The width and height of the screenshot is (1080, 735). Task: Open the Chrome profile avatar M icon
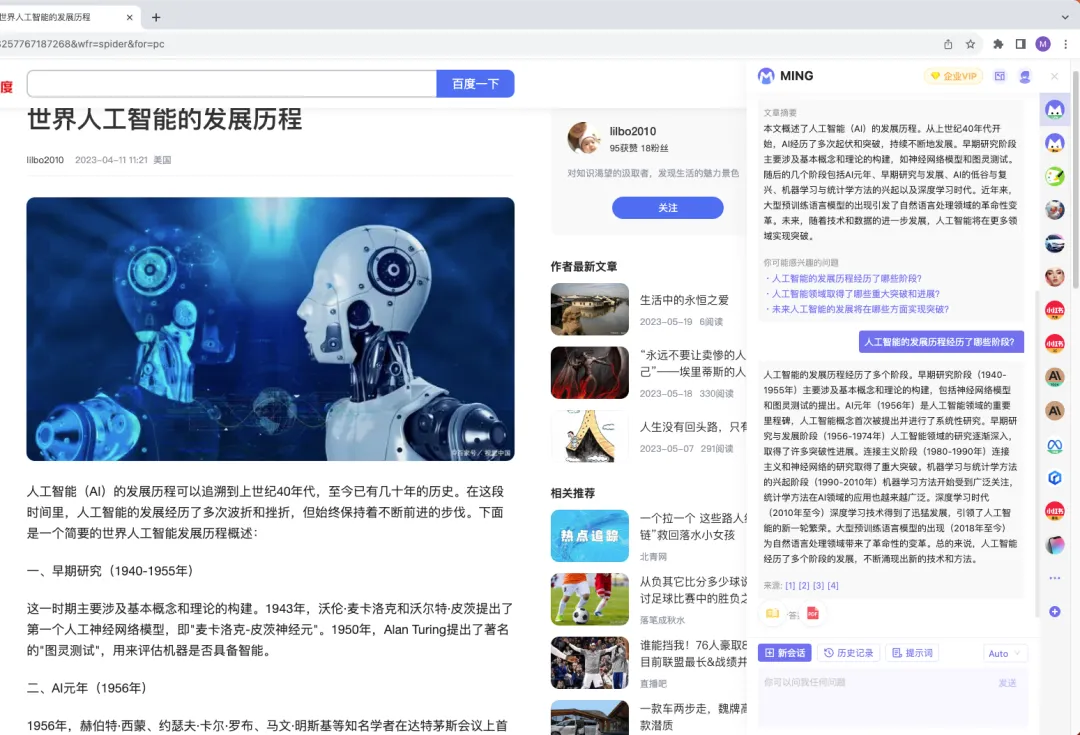[1042, 44]
